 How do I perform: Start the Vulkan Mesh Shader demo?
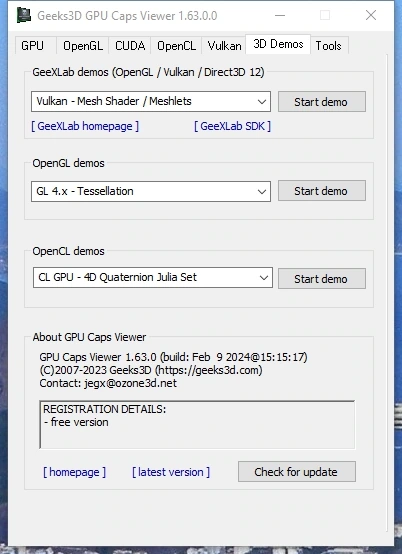tap(321, 102)
